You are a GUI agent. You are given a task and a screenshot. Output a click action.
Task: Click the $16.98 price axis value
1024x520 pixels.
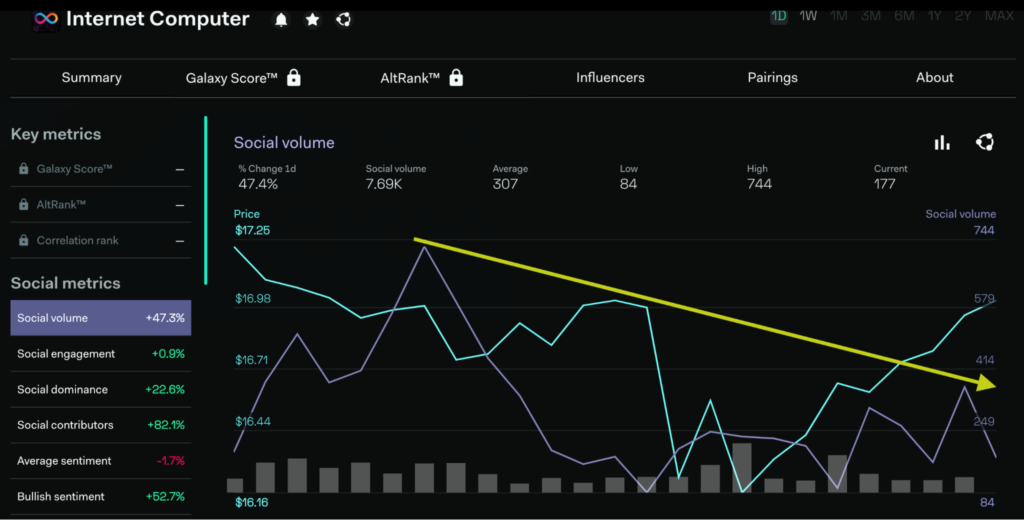[252, 299]
